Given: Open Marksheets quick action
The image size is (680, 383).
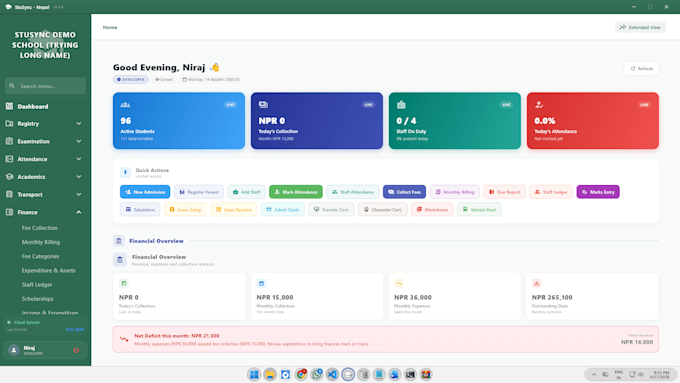Looking at the screenshot, I should tap(432, 210).
